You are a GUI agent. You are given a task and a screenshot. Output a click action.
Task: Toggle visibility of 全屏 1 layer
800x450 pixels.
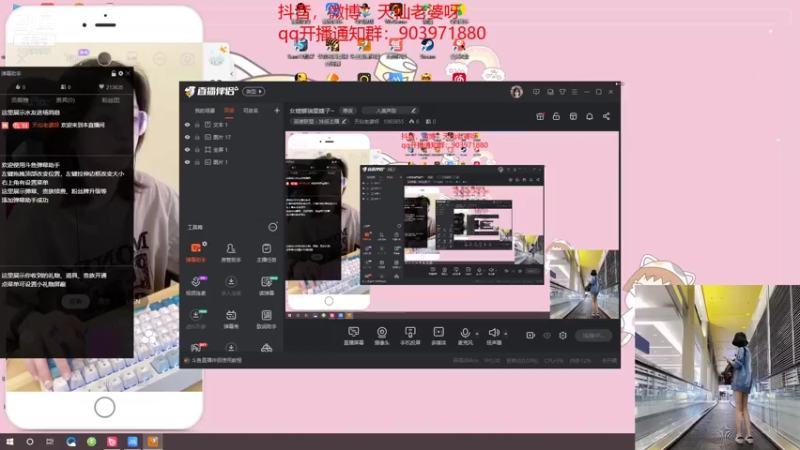tap(187, 149)
